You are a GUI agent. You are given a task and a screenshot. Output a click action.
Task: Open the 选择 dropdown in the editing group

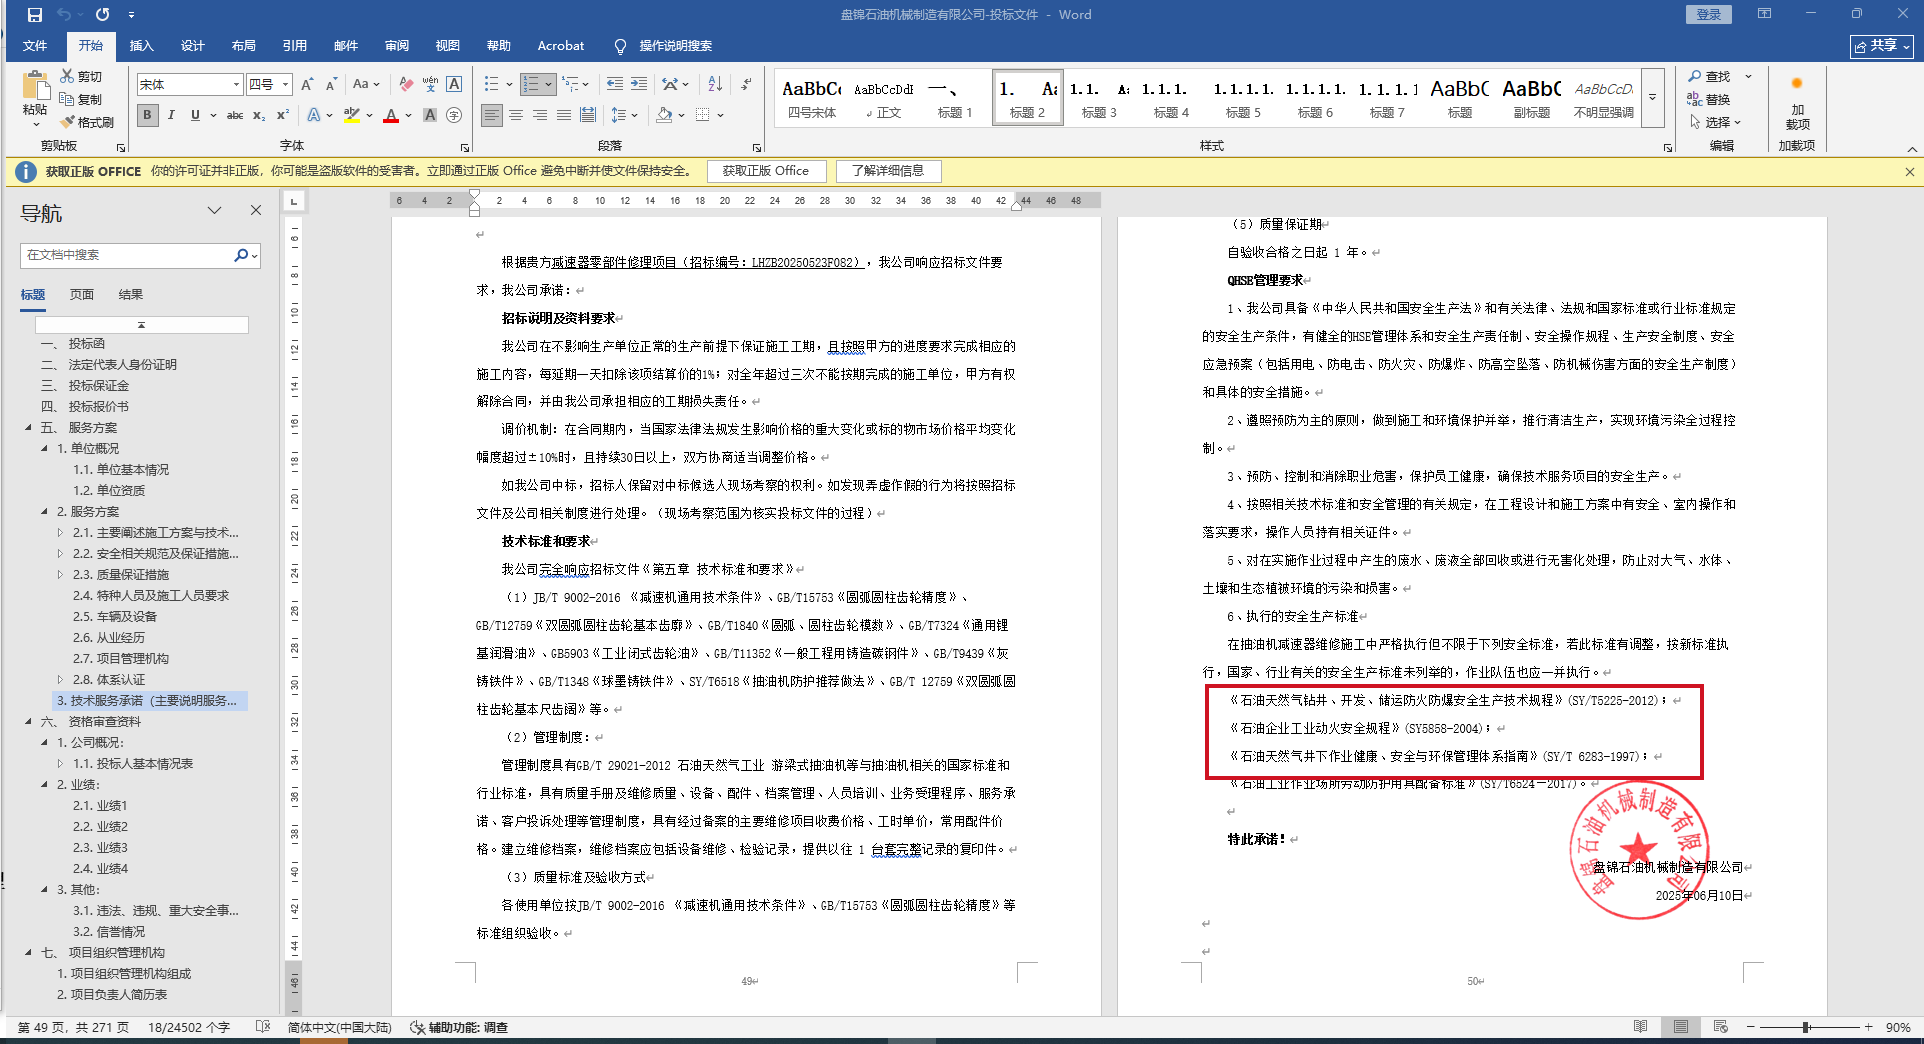pos(1717,122)
